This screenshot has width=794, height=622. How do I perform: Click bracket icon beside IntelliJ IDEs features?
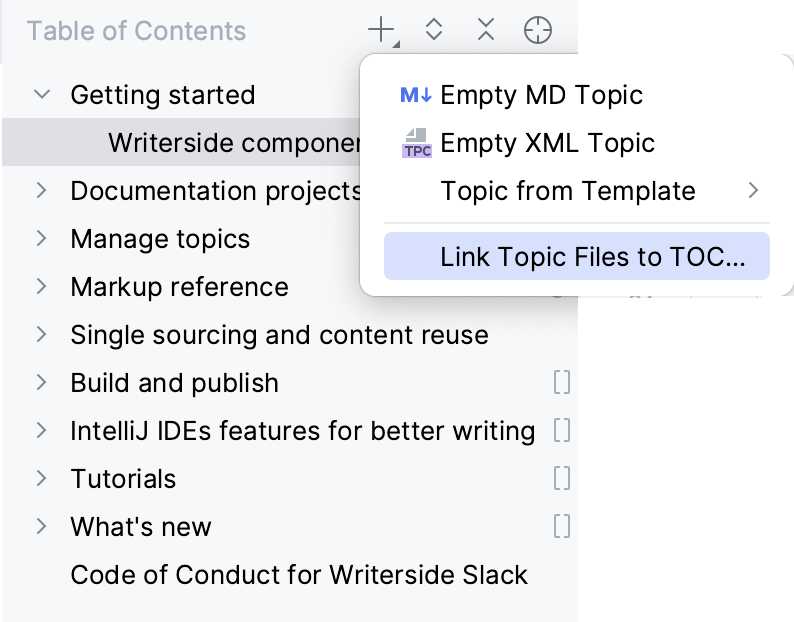point(562,431)
